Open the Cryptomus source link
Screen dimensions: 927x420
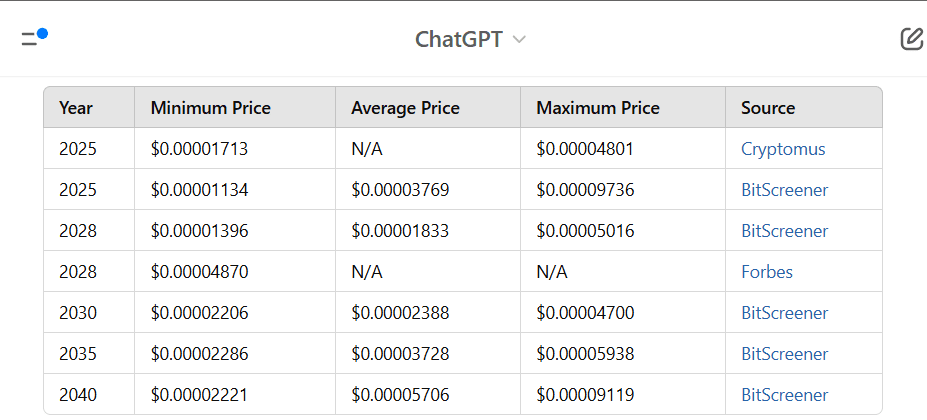click(x=783, y=149)
